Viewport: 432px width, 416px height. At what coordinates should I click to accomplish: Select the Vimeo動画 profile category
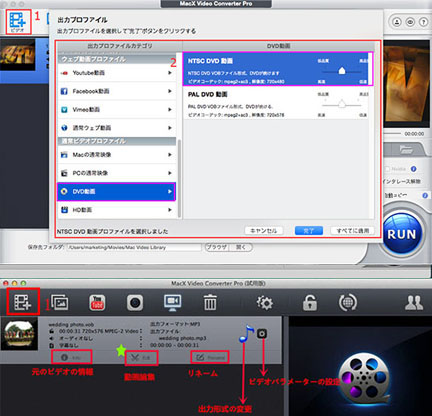(x=116, y=109)
